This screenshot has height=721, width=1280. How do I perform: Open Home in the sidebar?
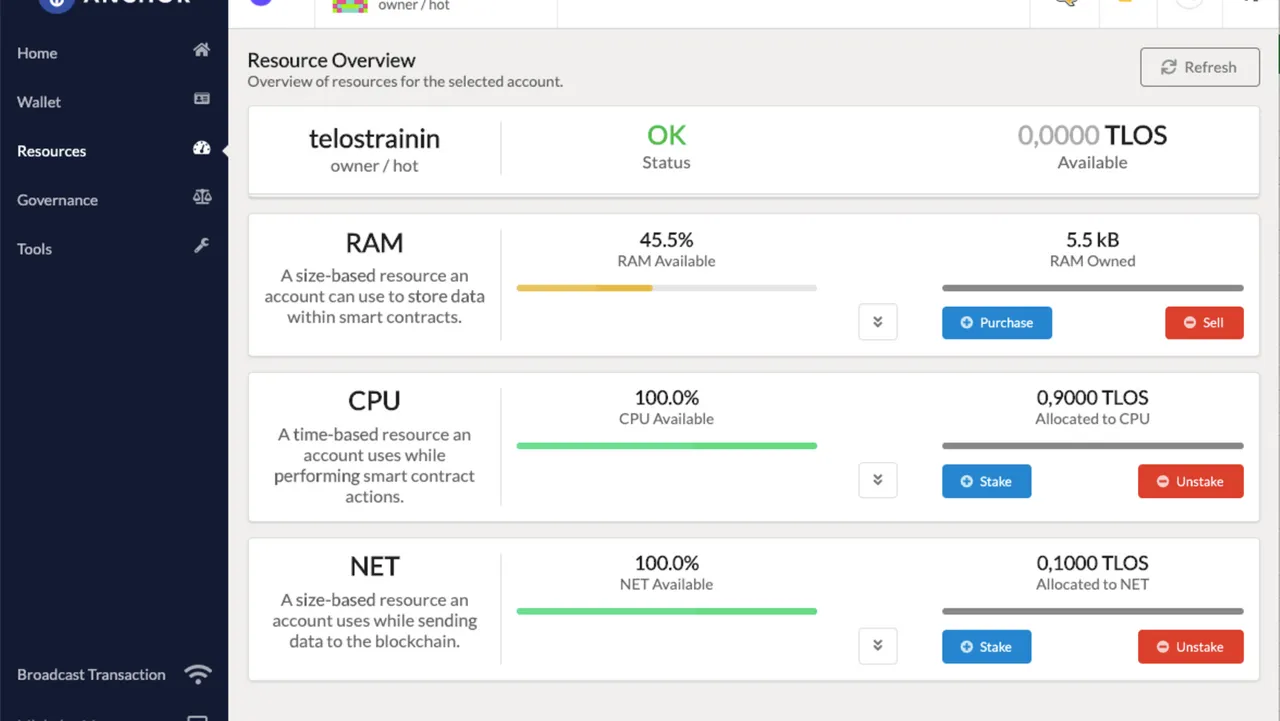114,53
